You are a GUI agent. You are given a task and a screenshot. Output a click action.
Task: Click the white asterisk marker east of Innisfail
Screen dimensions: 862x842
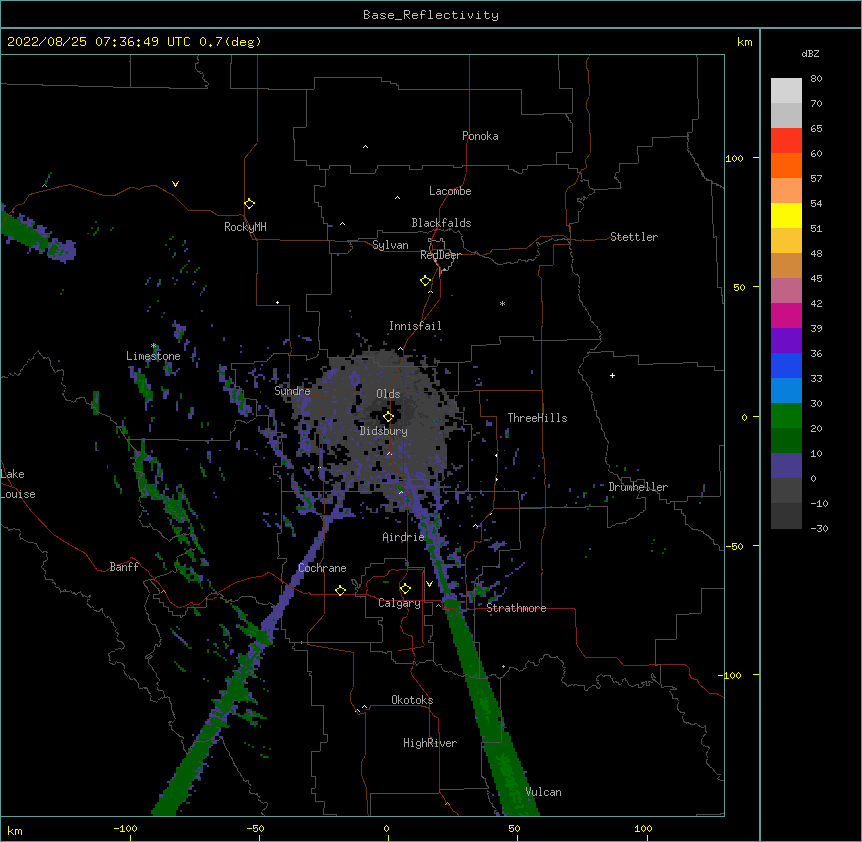(x=502, y=303)
